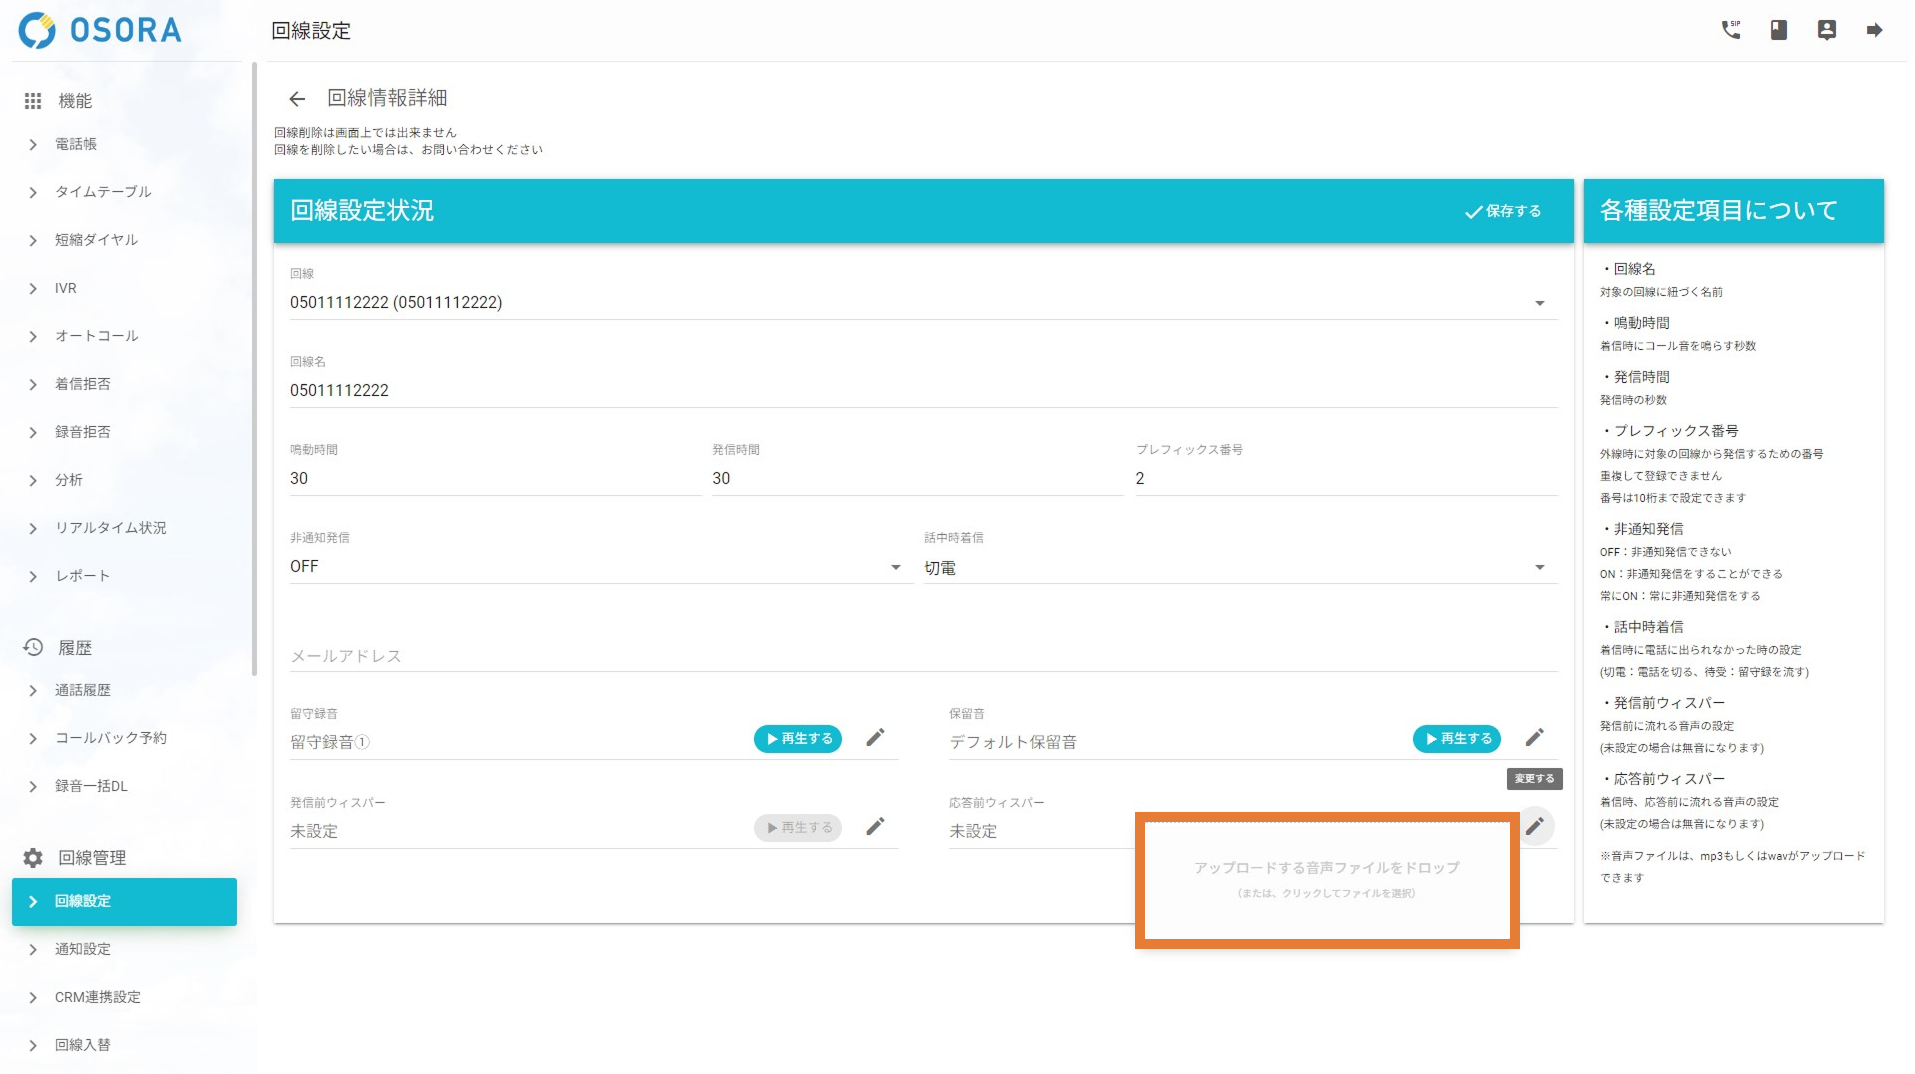Open the 話中時着信 dropdown
The width and height of the screenshot is (1915, 1074).
1539,567
